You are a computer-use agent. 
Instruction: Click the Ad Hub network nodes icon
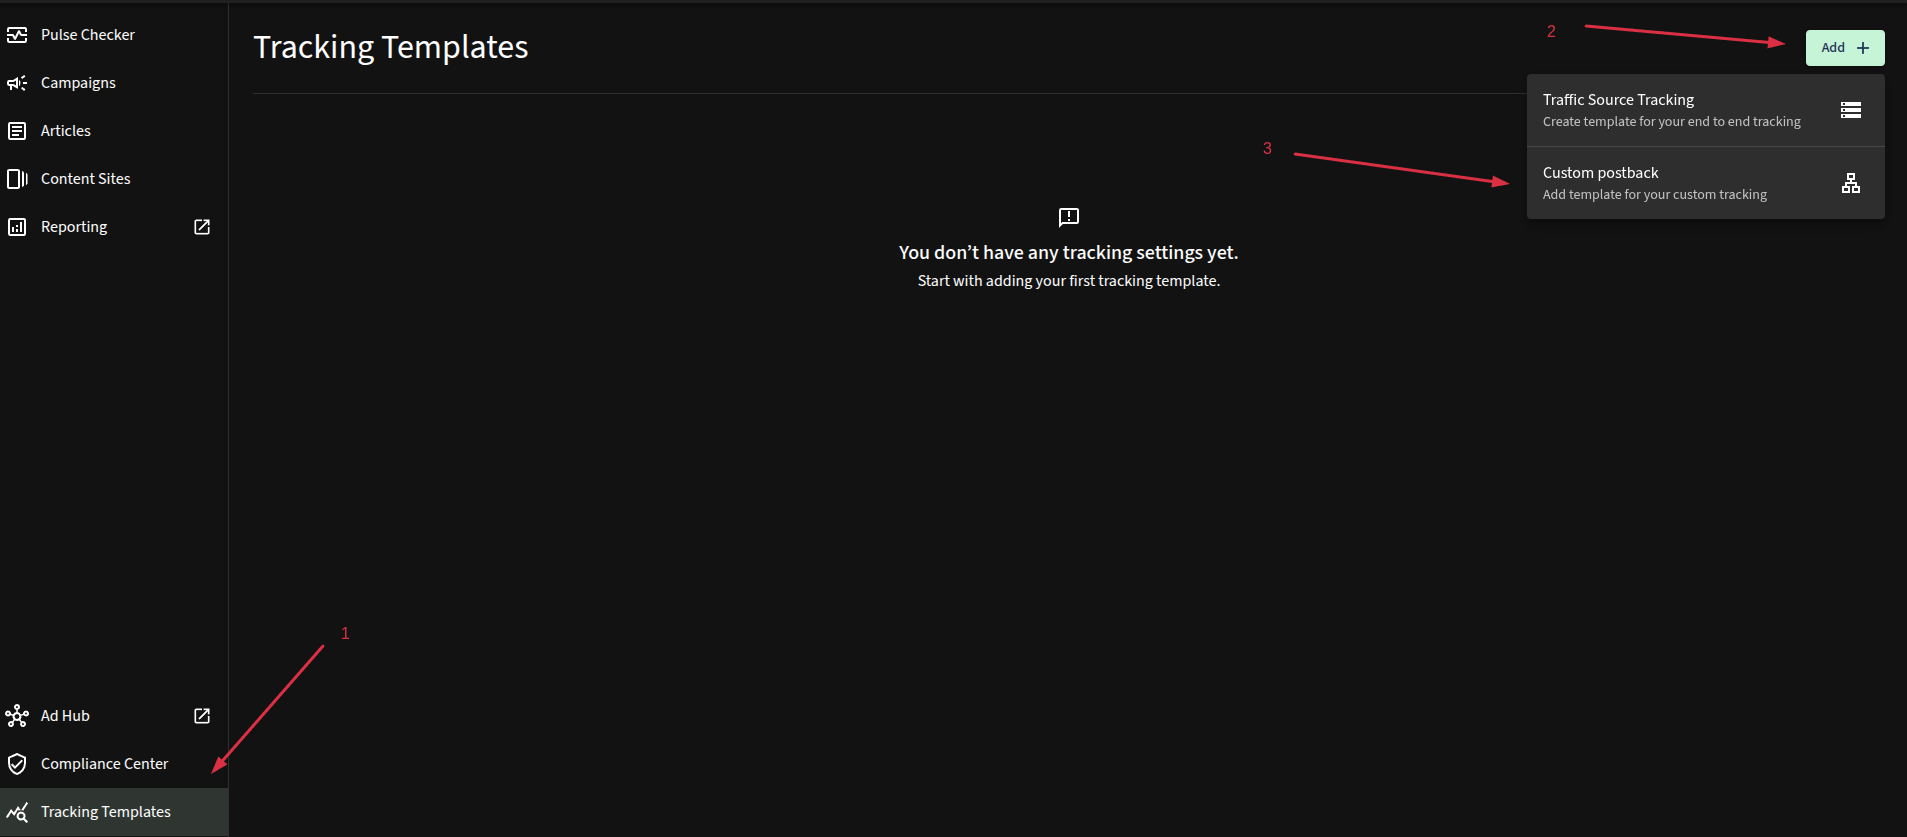coord(17,716)
